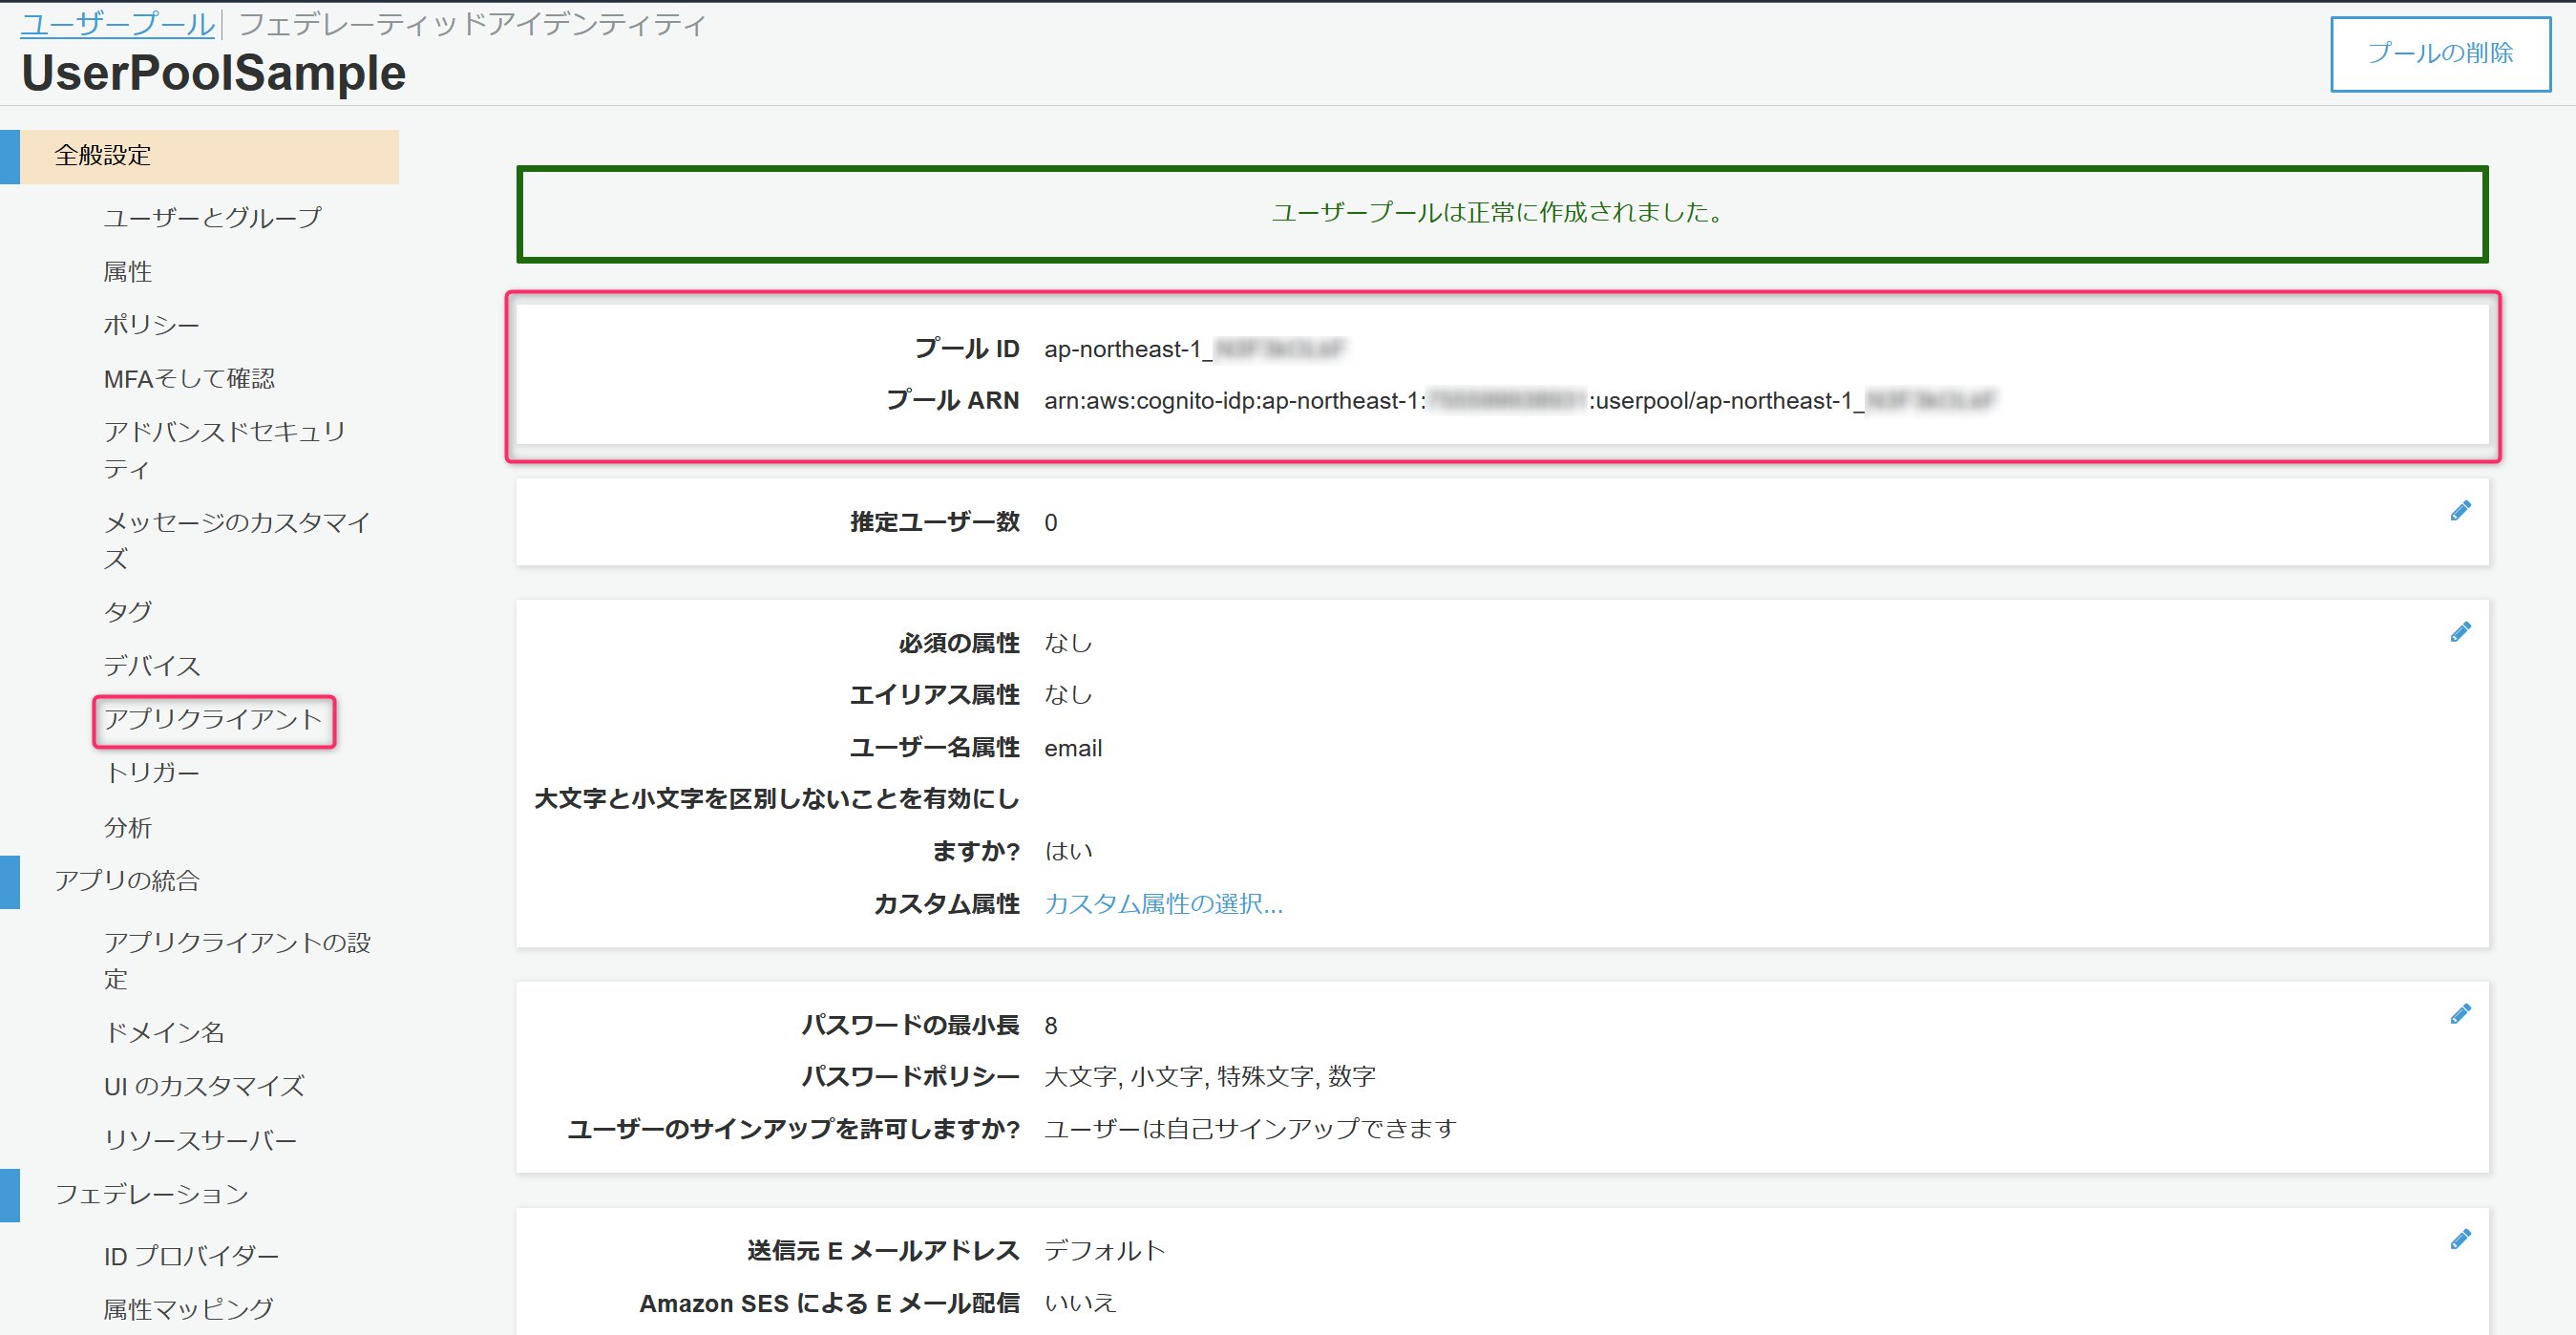Edit attributes via pencil icon beside 必須の属性

2460,632
